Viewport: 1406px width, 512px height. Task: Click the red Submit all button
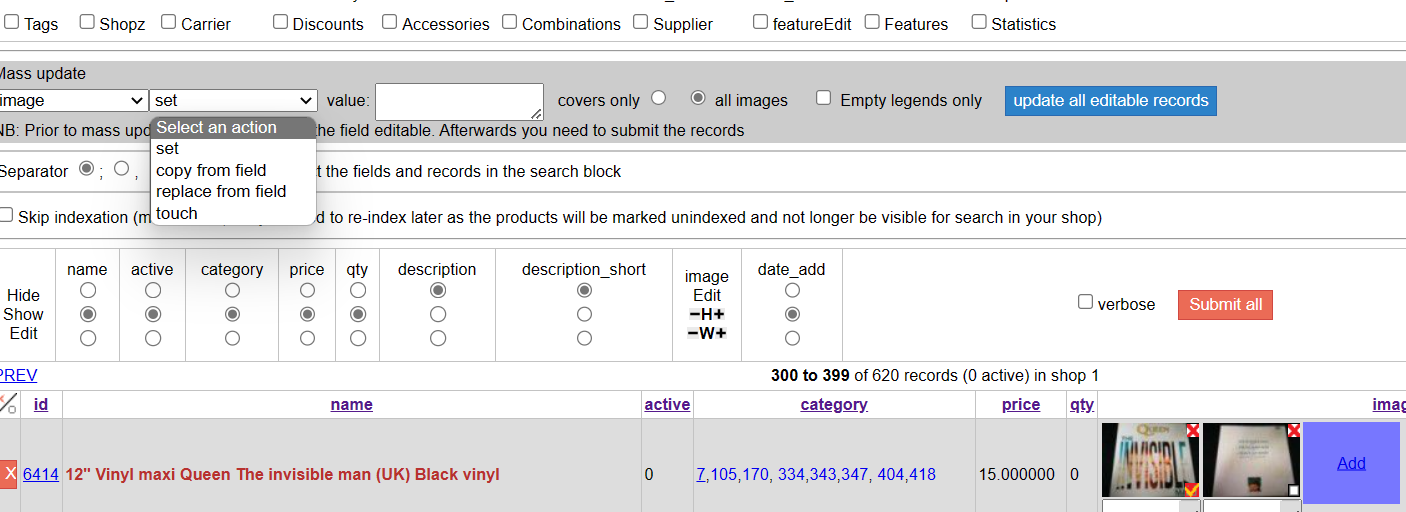(1225, 304)
